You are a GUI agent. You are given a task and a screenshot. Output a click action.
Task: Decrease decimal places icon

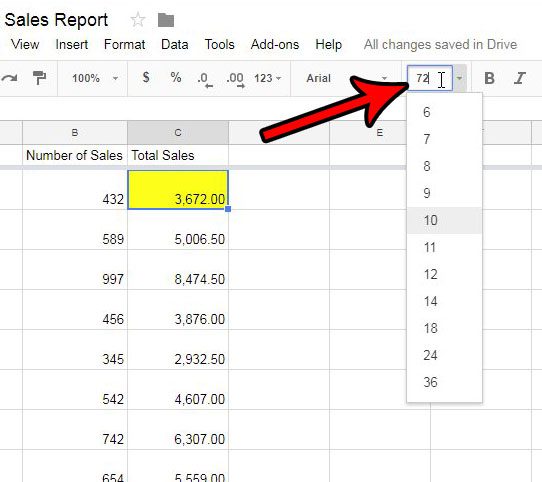205,79
